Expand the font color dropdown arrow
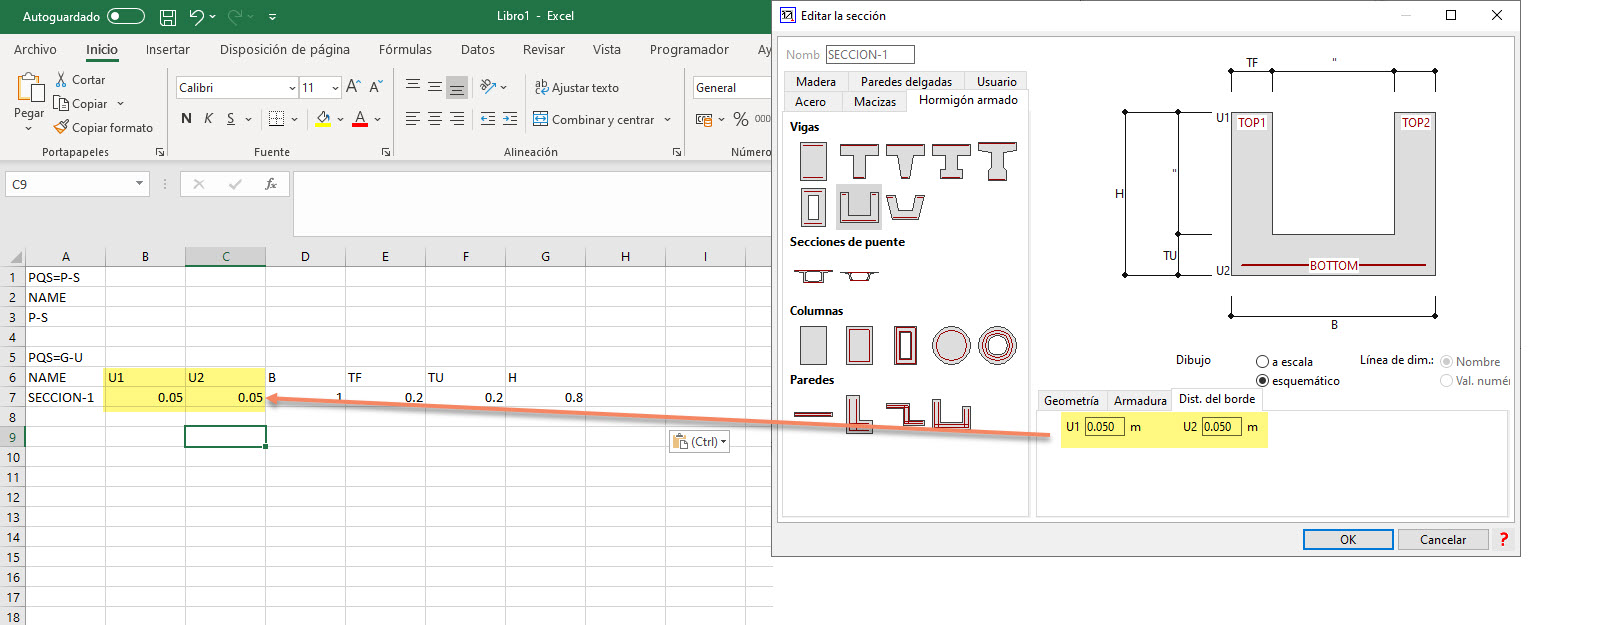The image size is (1618, 625). [378, 119]
